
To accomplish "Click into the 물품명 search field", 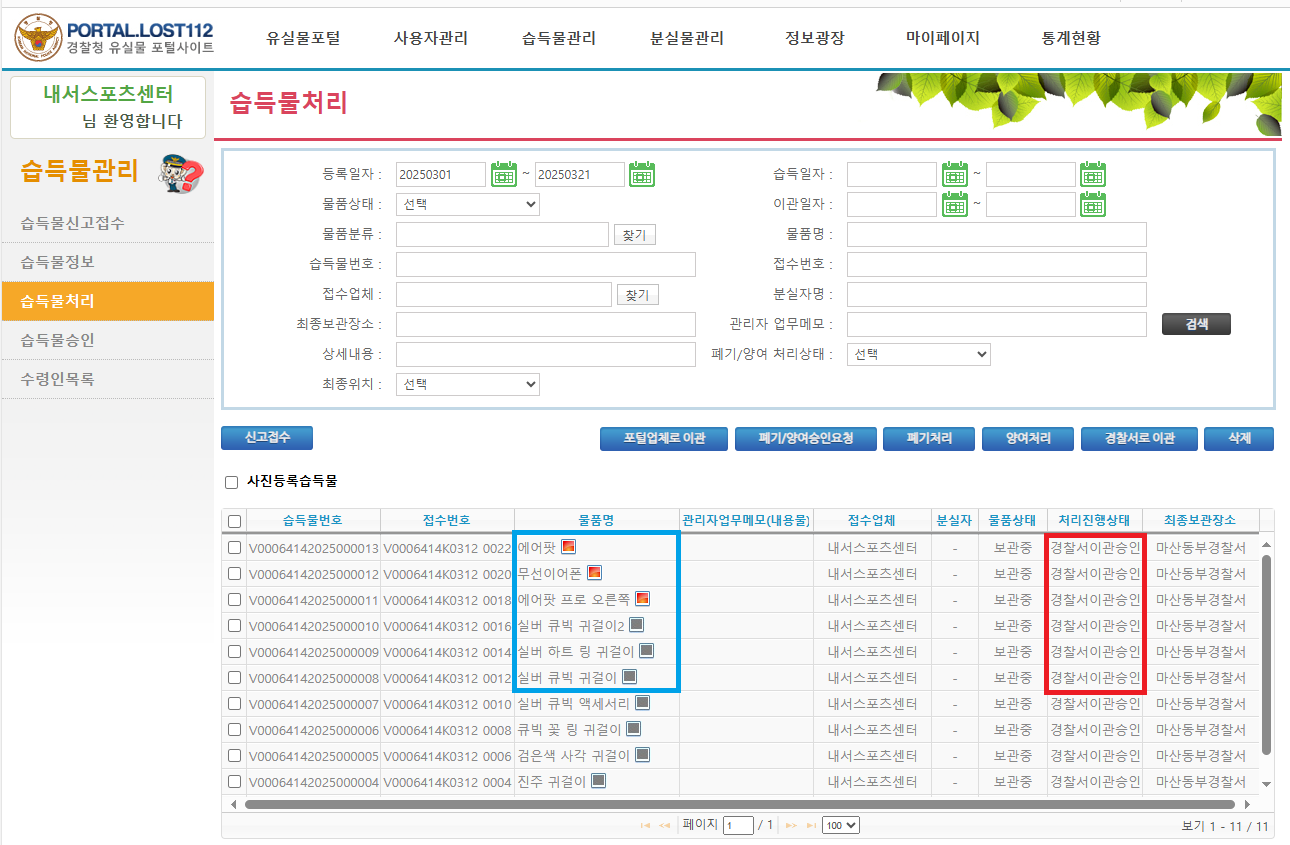I will point(996,235).
